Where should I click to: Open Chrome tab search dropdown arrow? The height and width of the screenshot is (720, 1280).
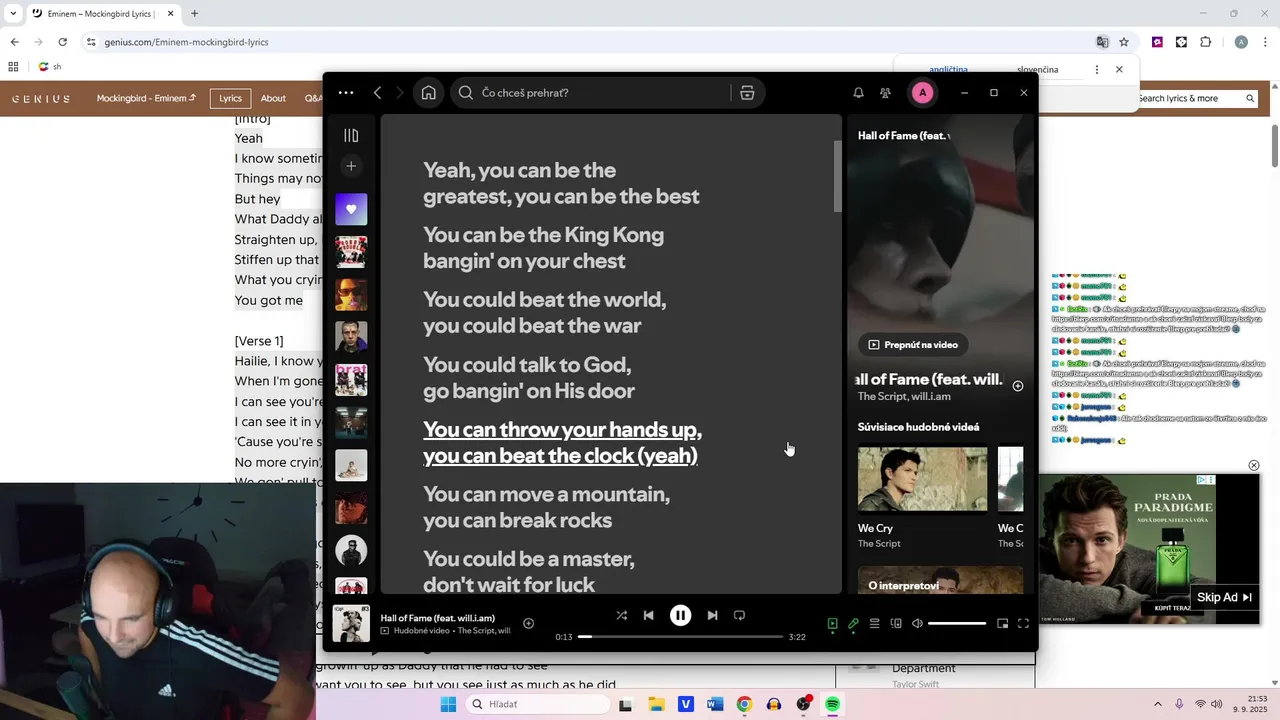(x=14, y=14)
